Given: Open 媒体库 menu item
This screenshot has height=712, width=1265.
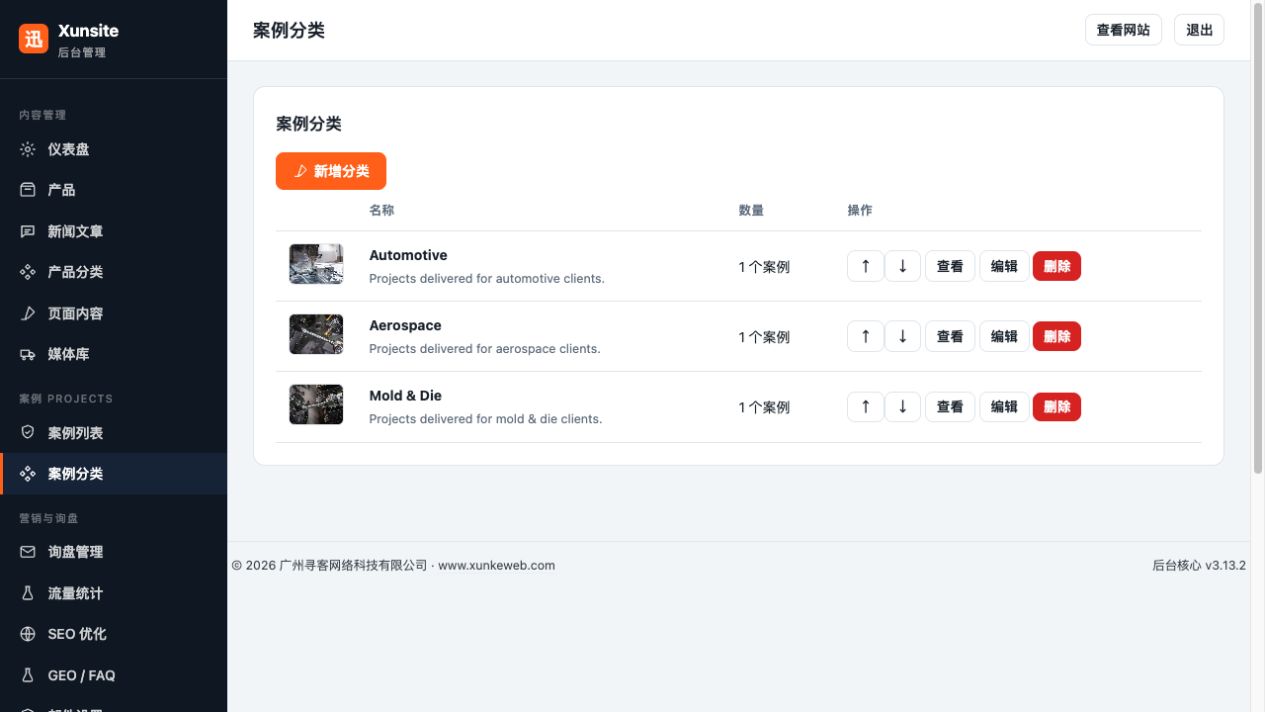Looking at the screenshot, I should (113, 354).
